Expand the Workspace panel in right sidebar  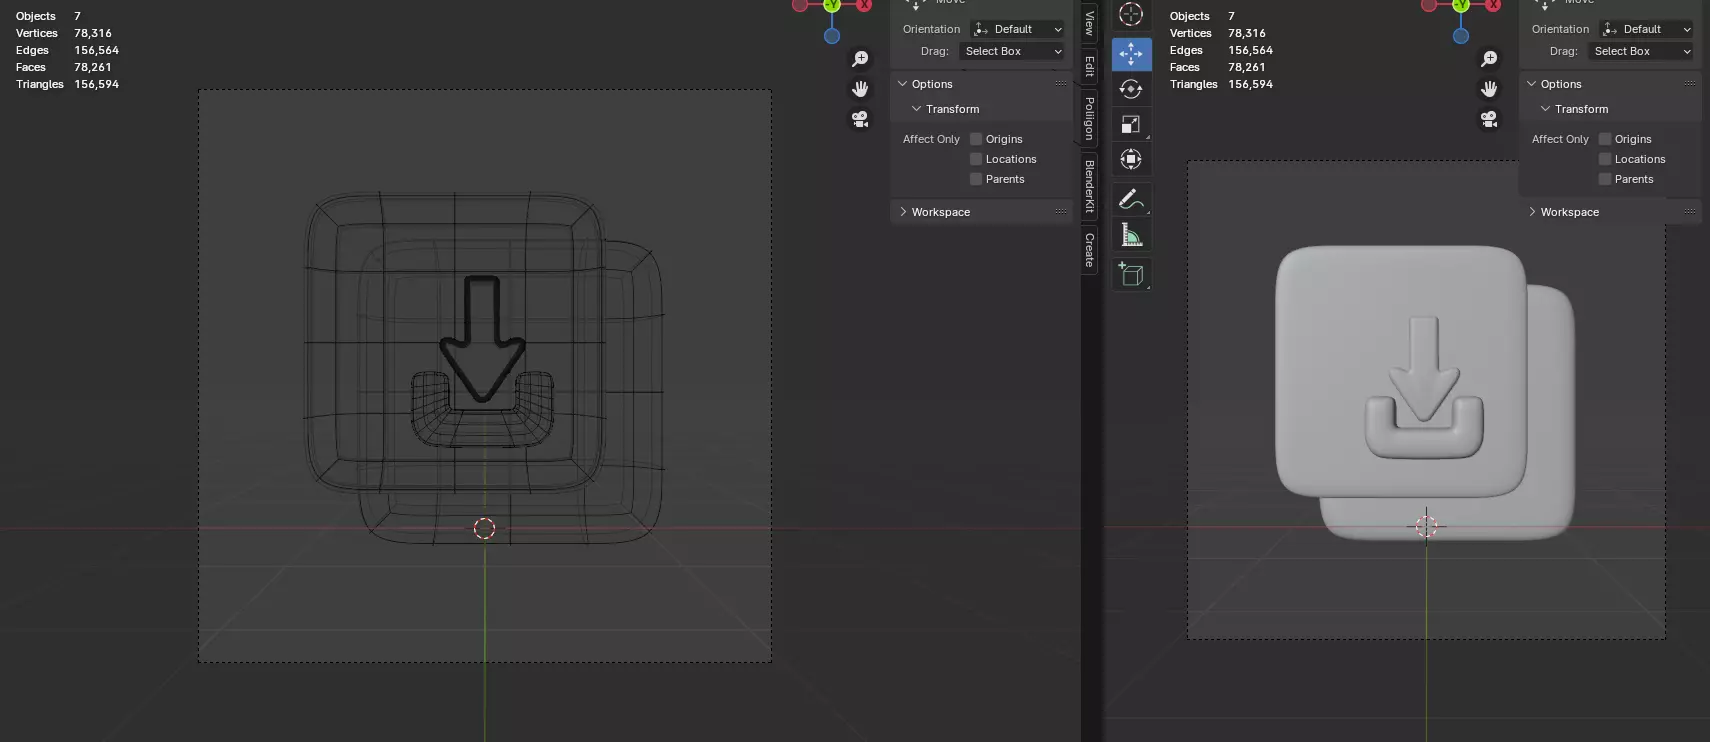tap(1532, 212)
